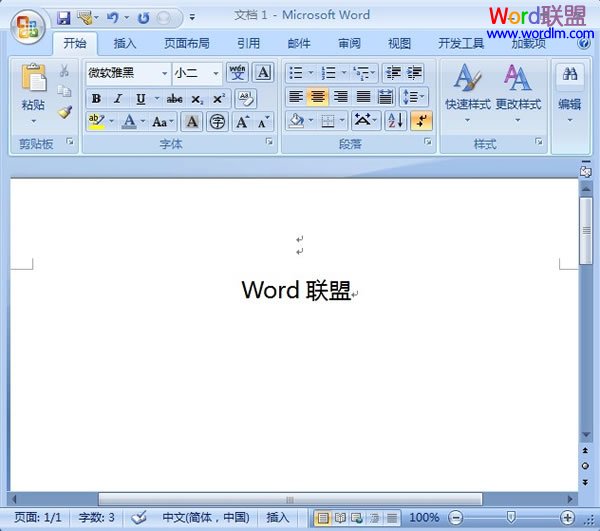This screenshot has width=600, height=531.
Task: Open Change Styles menu
Action: pos(518,94)
